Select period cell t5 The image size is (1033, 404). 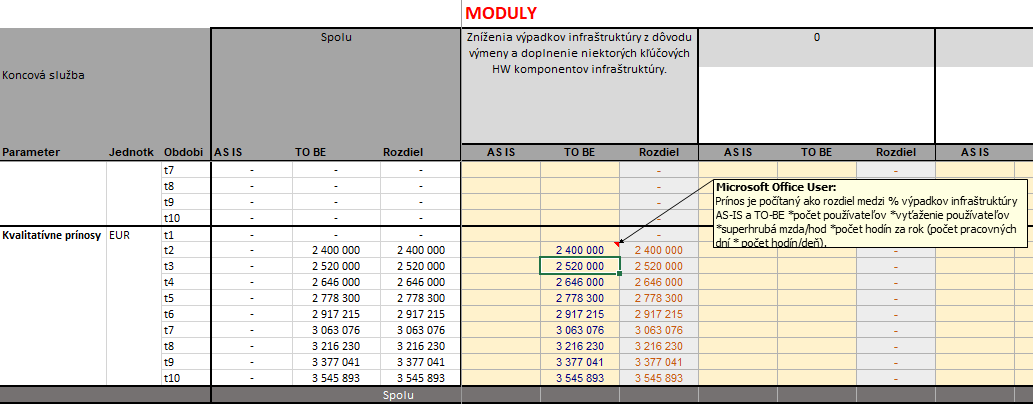click(x=186, y=298)
